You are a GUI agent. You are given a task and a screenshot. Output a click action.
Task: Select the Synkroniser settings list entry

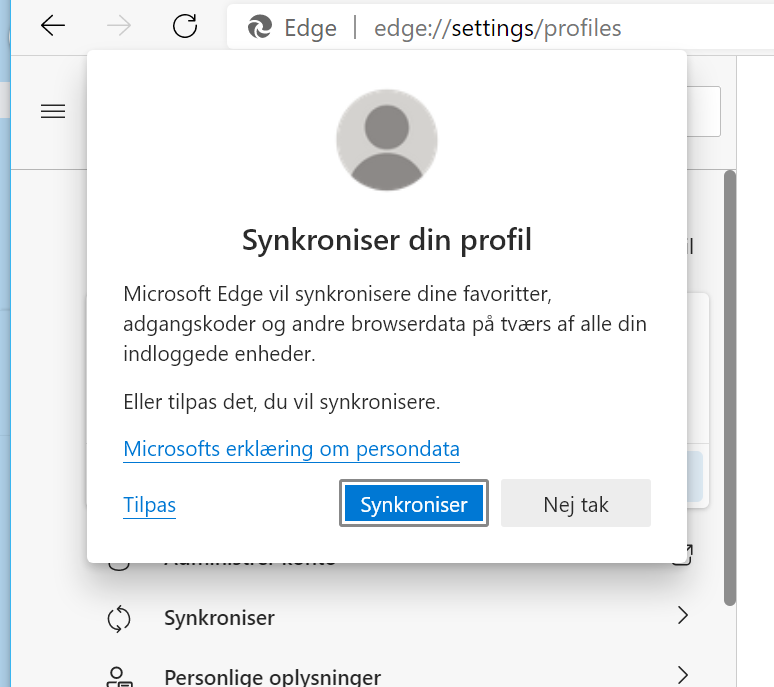pyautogui.click(x=219, y=618)
